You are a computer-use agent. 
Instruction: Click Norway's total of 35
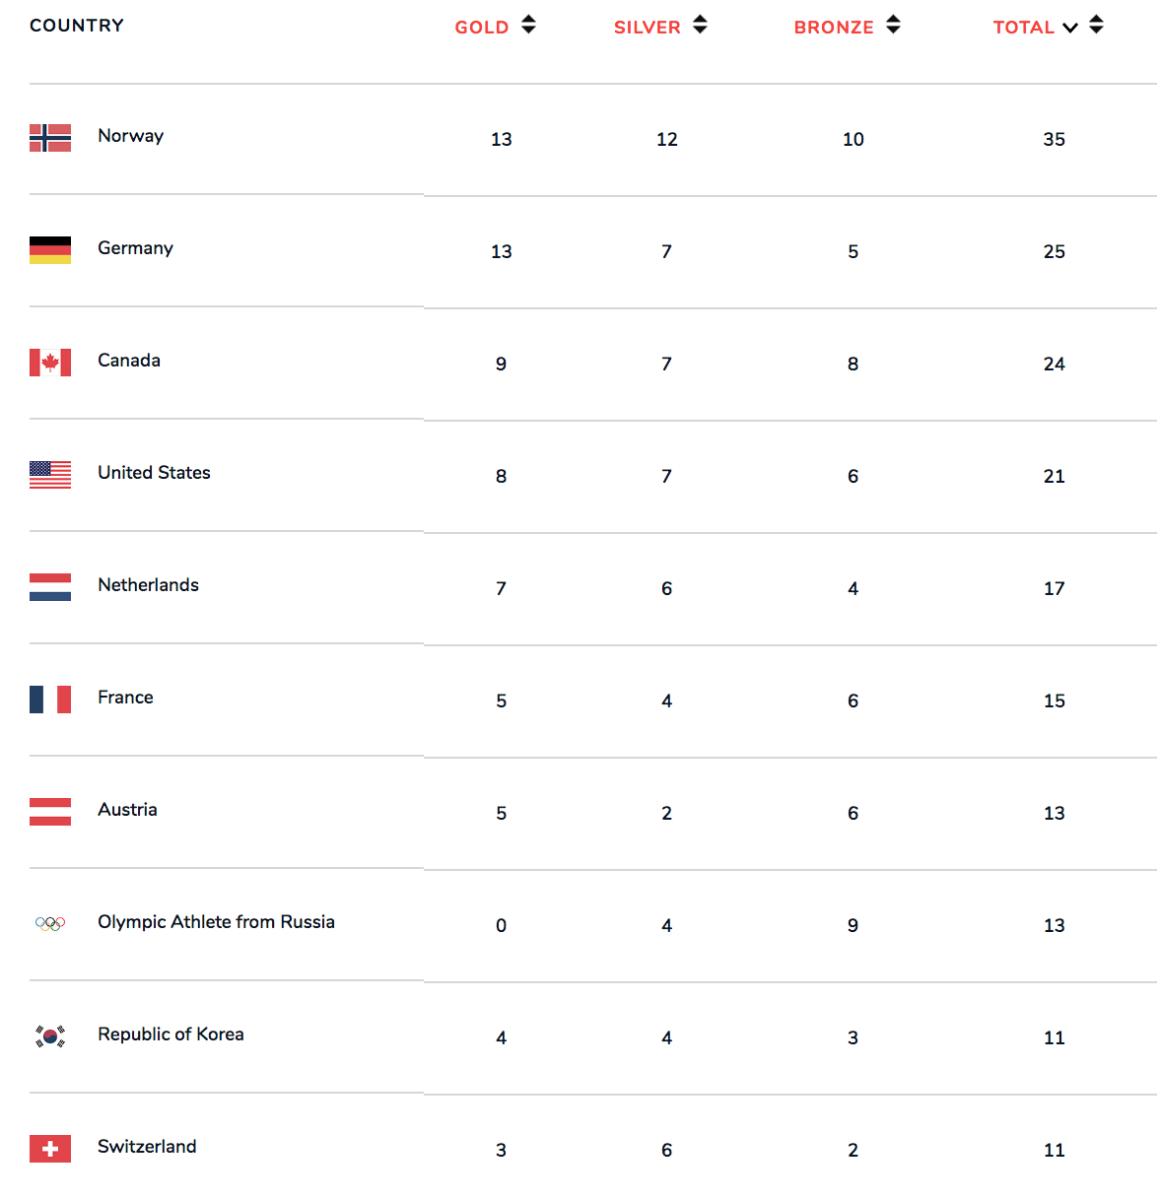coord(1054,139)
